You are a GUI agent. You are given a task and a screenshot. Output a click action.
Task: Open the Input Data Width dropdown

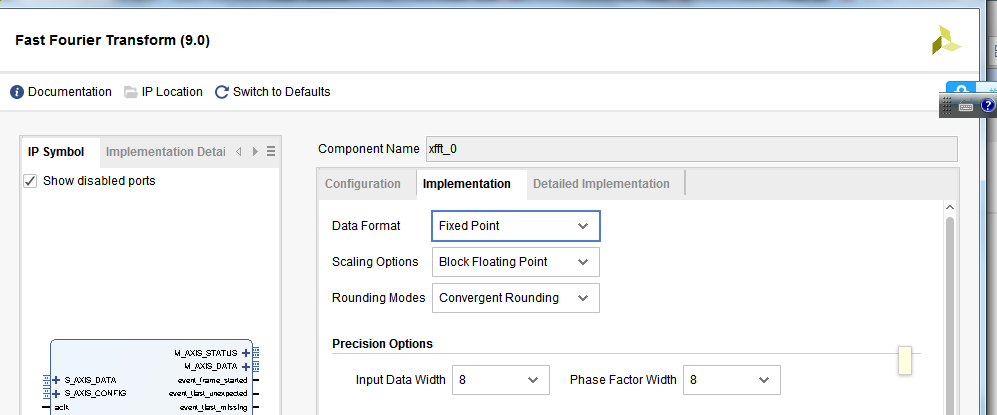coord(501,380)
